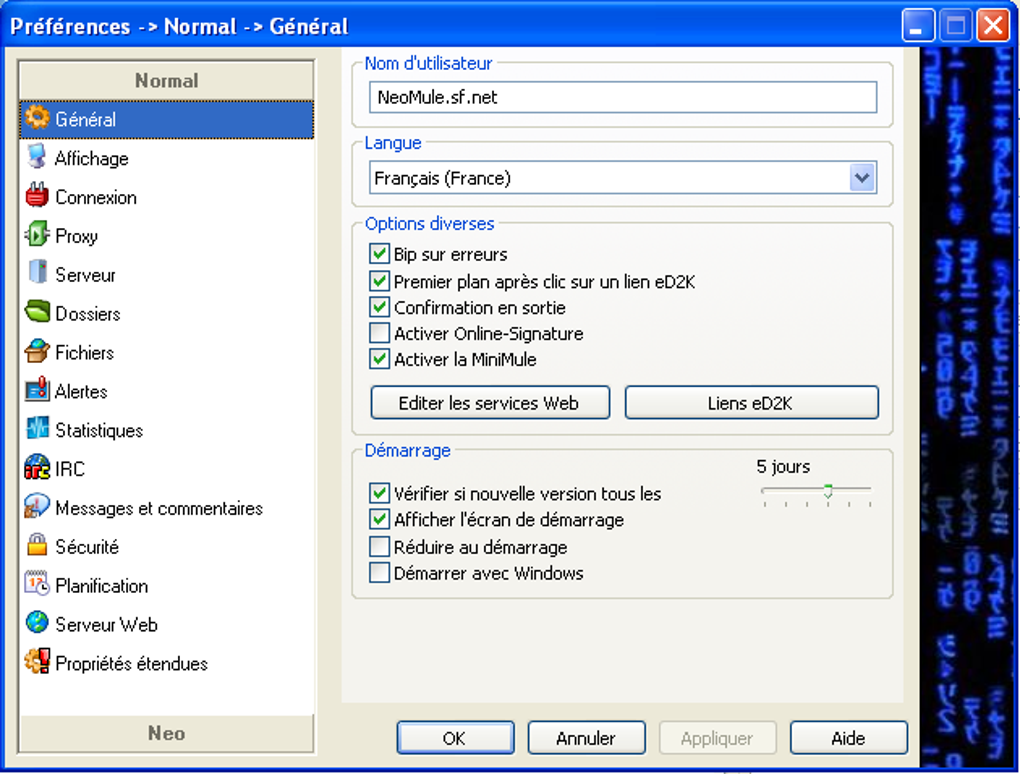Screen dimensions: 1020x774
Task: Click the Statistiques graph icon
Action: (37, 430)
